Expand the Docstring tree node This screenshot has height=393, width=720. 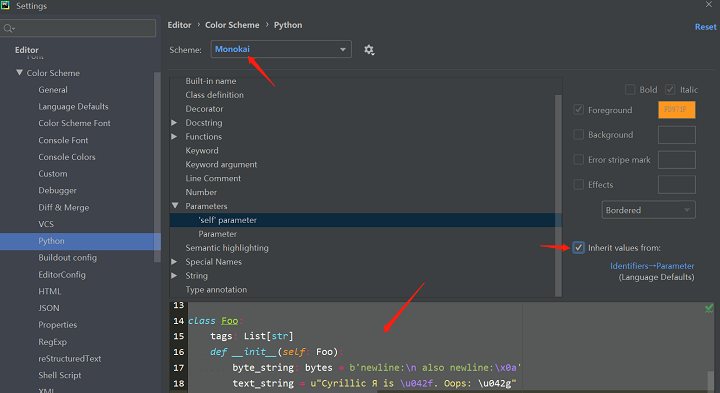tap(174, 123)
